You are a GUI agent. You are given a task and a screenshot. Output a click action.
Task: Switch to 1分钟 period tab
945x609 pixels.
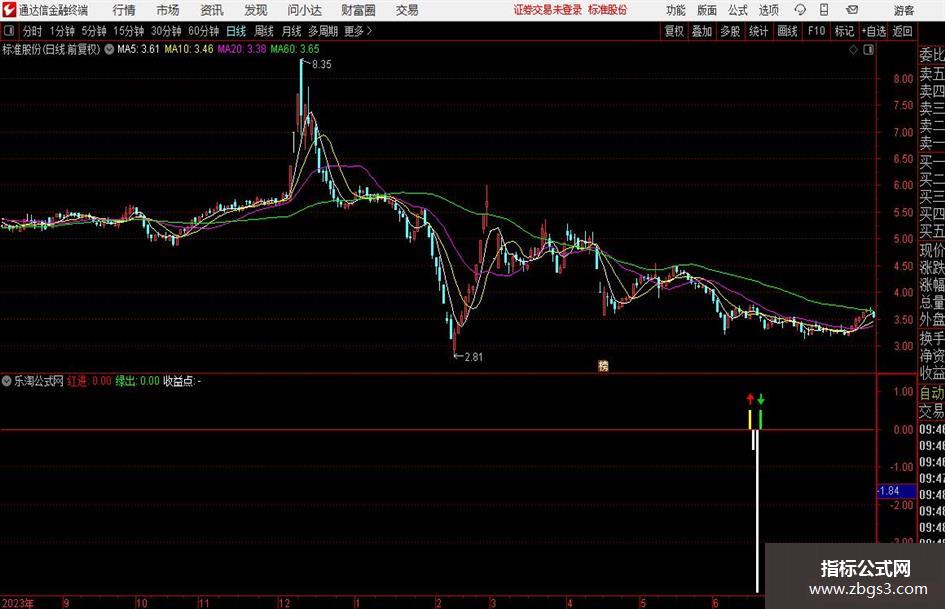(x=62, y=31)
